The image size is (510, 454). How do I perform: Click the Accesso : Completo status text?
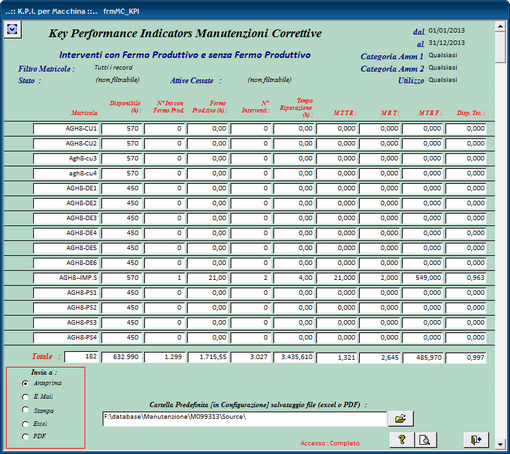click(330, 443)
